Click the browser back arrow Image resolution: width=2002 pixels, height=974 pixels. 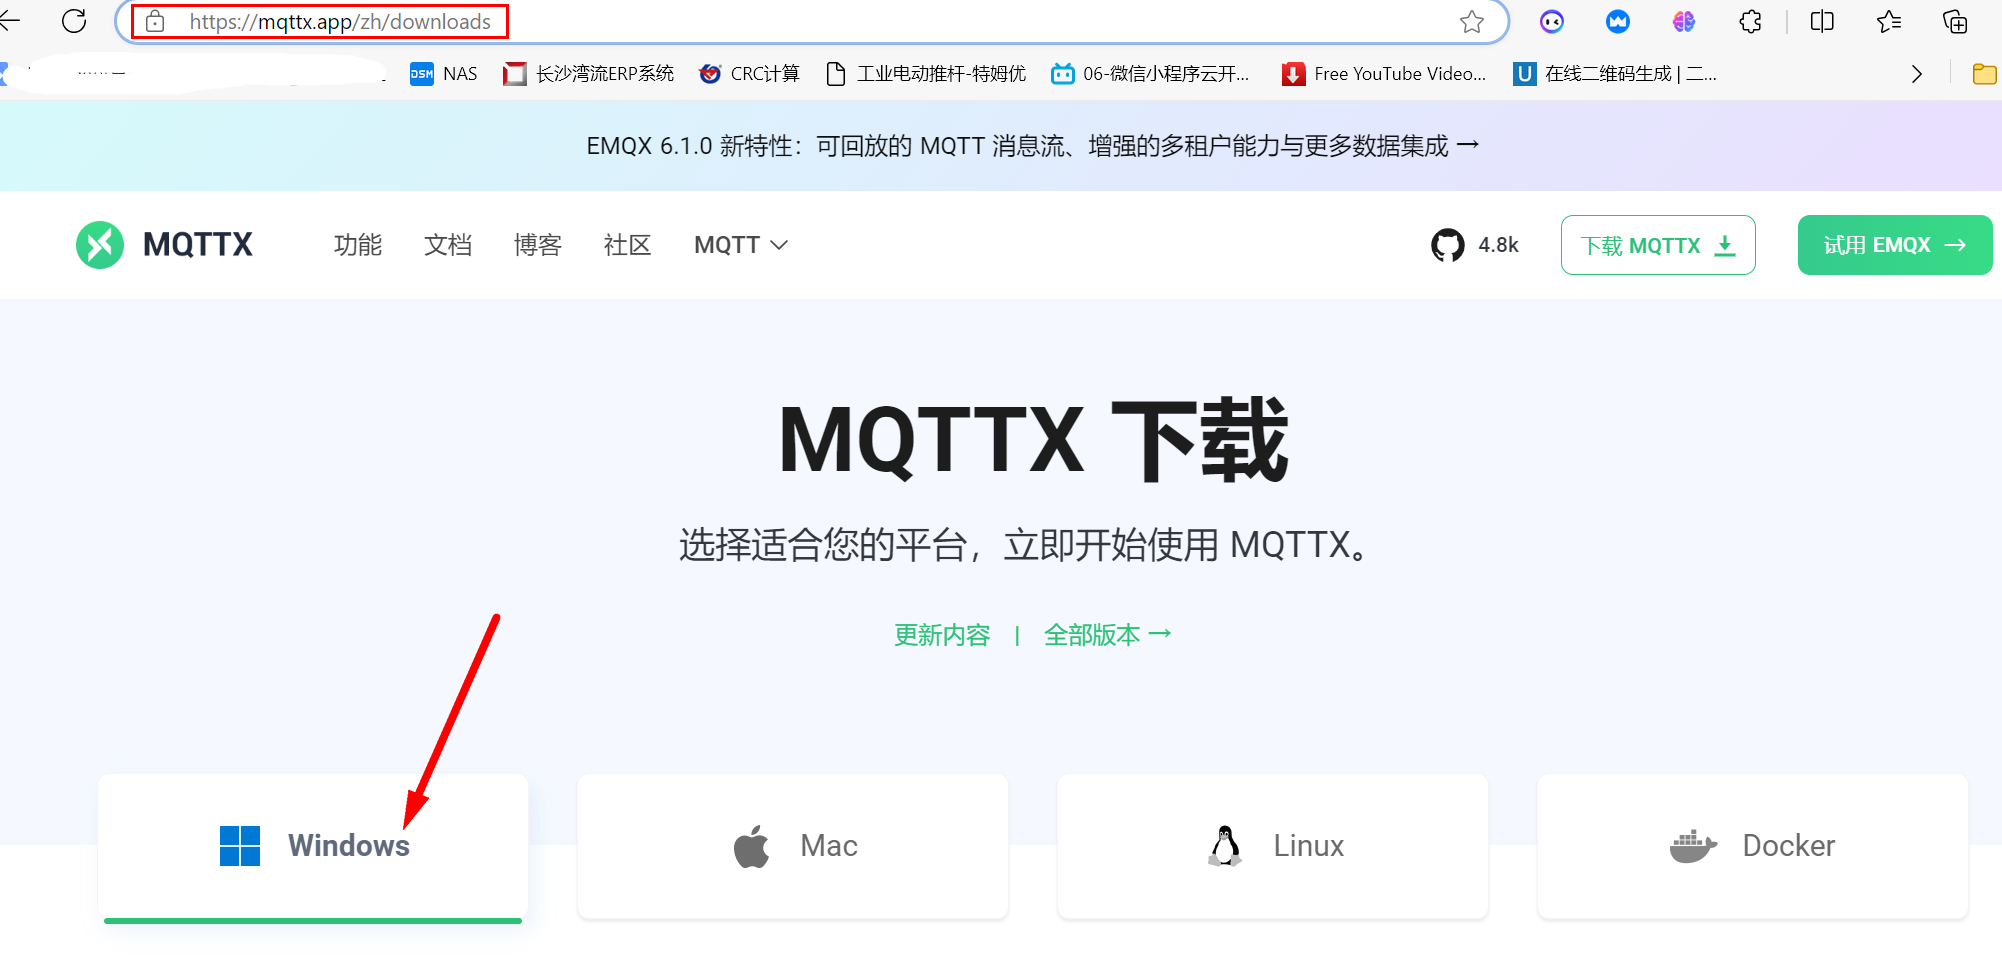point(9,20)
